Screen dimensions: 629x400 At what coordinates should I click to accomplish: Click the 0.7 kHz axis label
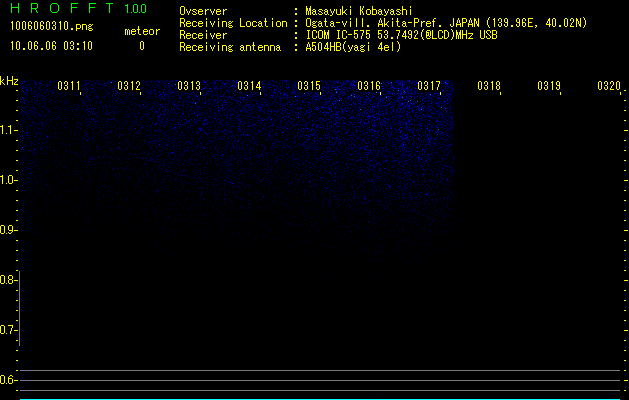pyautogui.click(x=8, y=330)
